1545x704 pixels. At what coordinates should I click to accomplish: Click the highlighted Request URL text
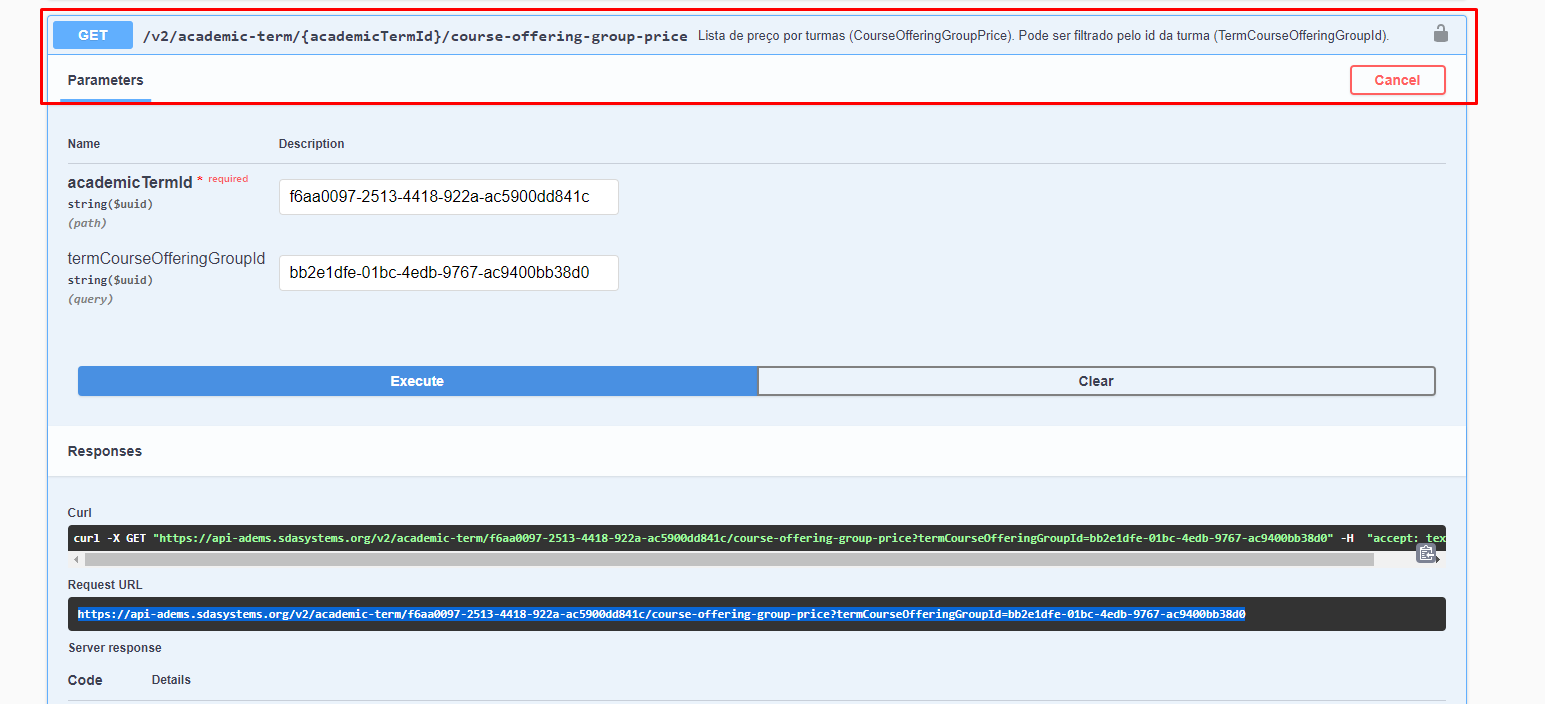point(661,614)
